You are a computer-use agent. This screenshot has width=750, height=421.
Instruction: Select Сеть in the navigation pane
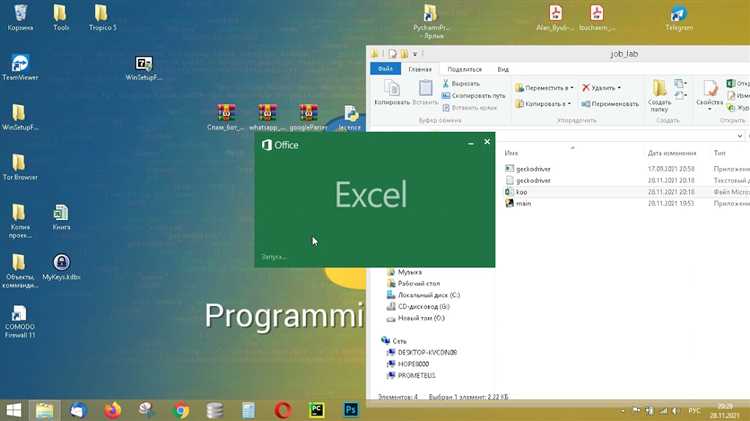[394, 341]
